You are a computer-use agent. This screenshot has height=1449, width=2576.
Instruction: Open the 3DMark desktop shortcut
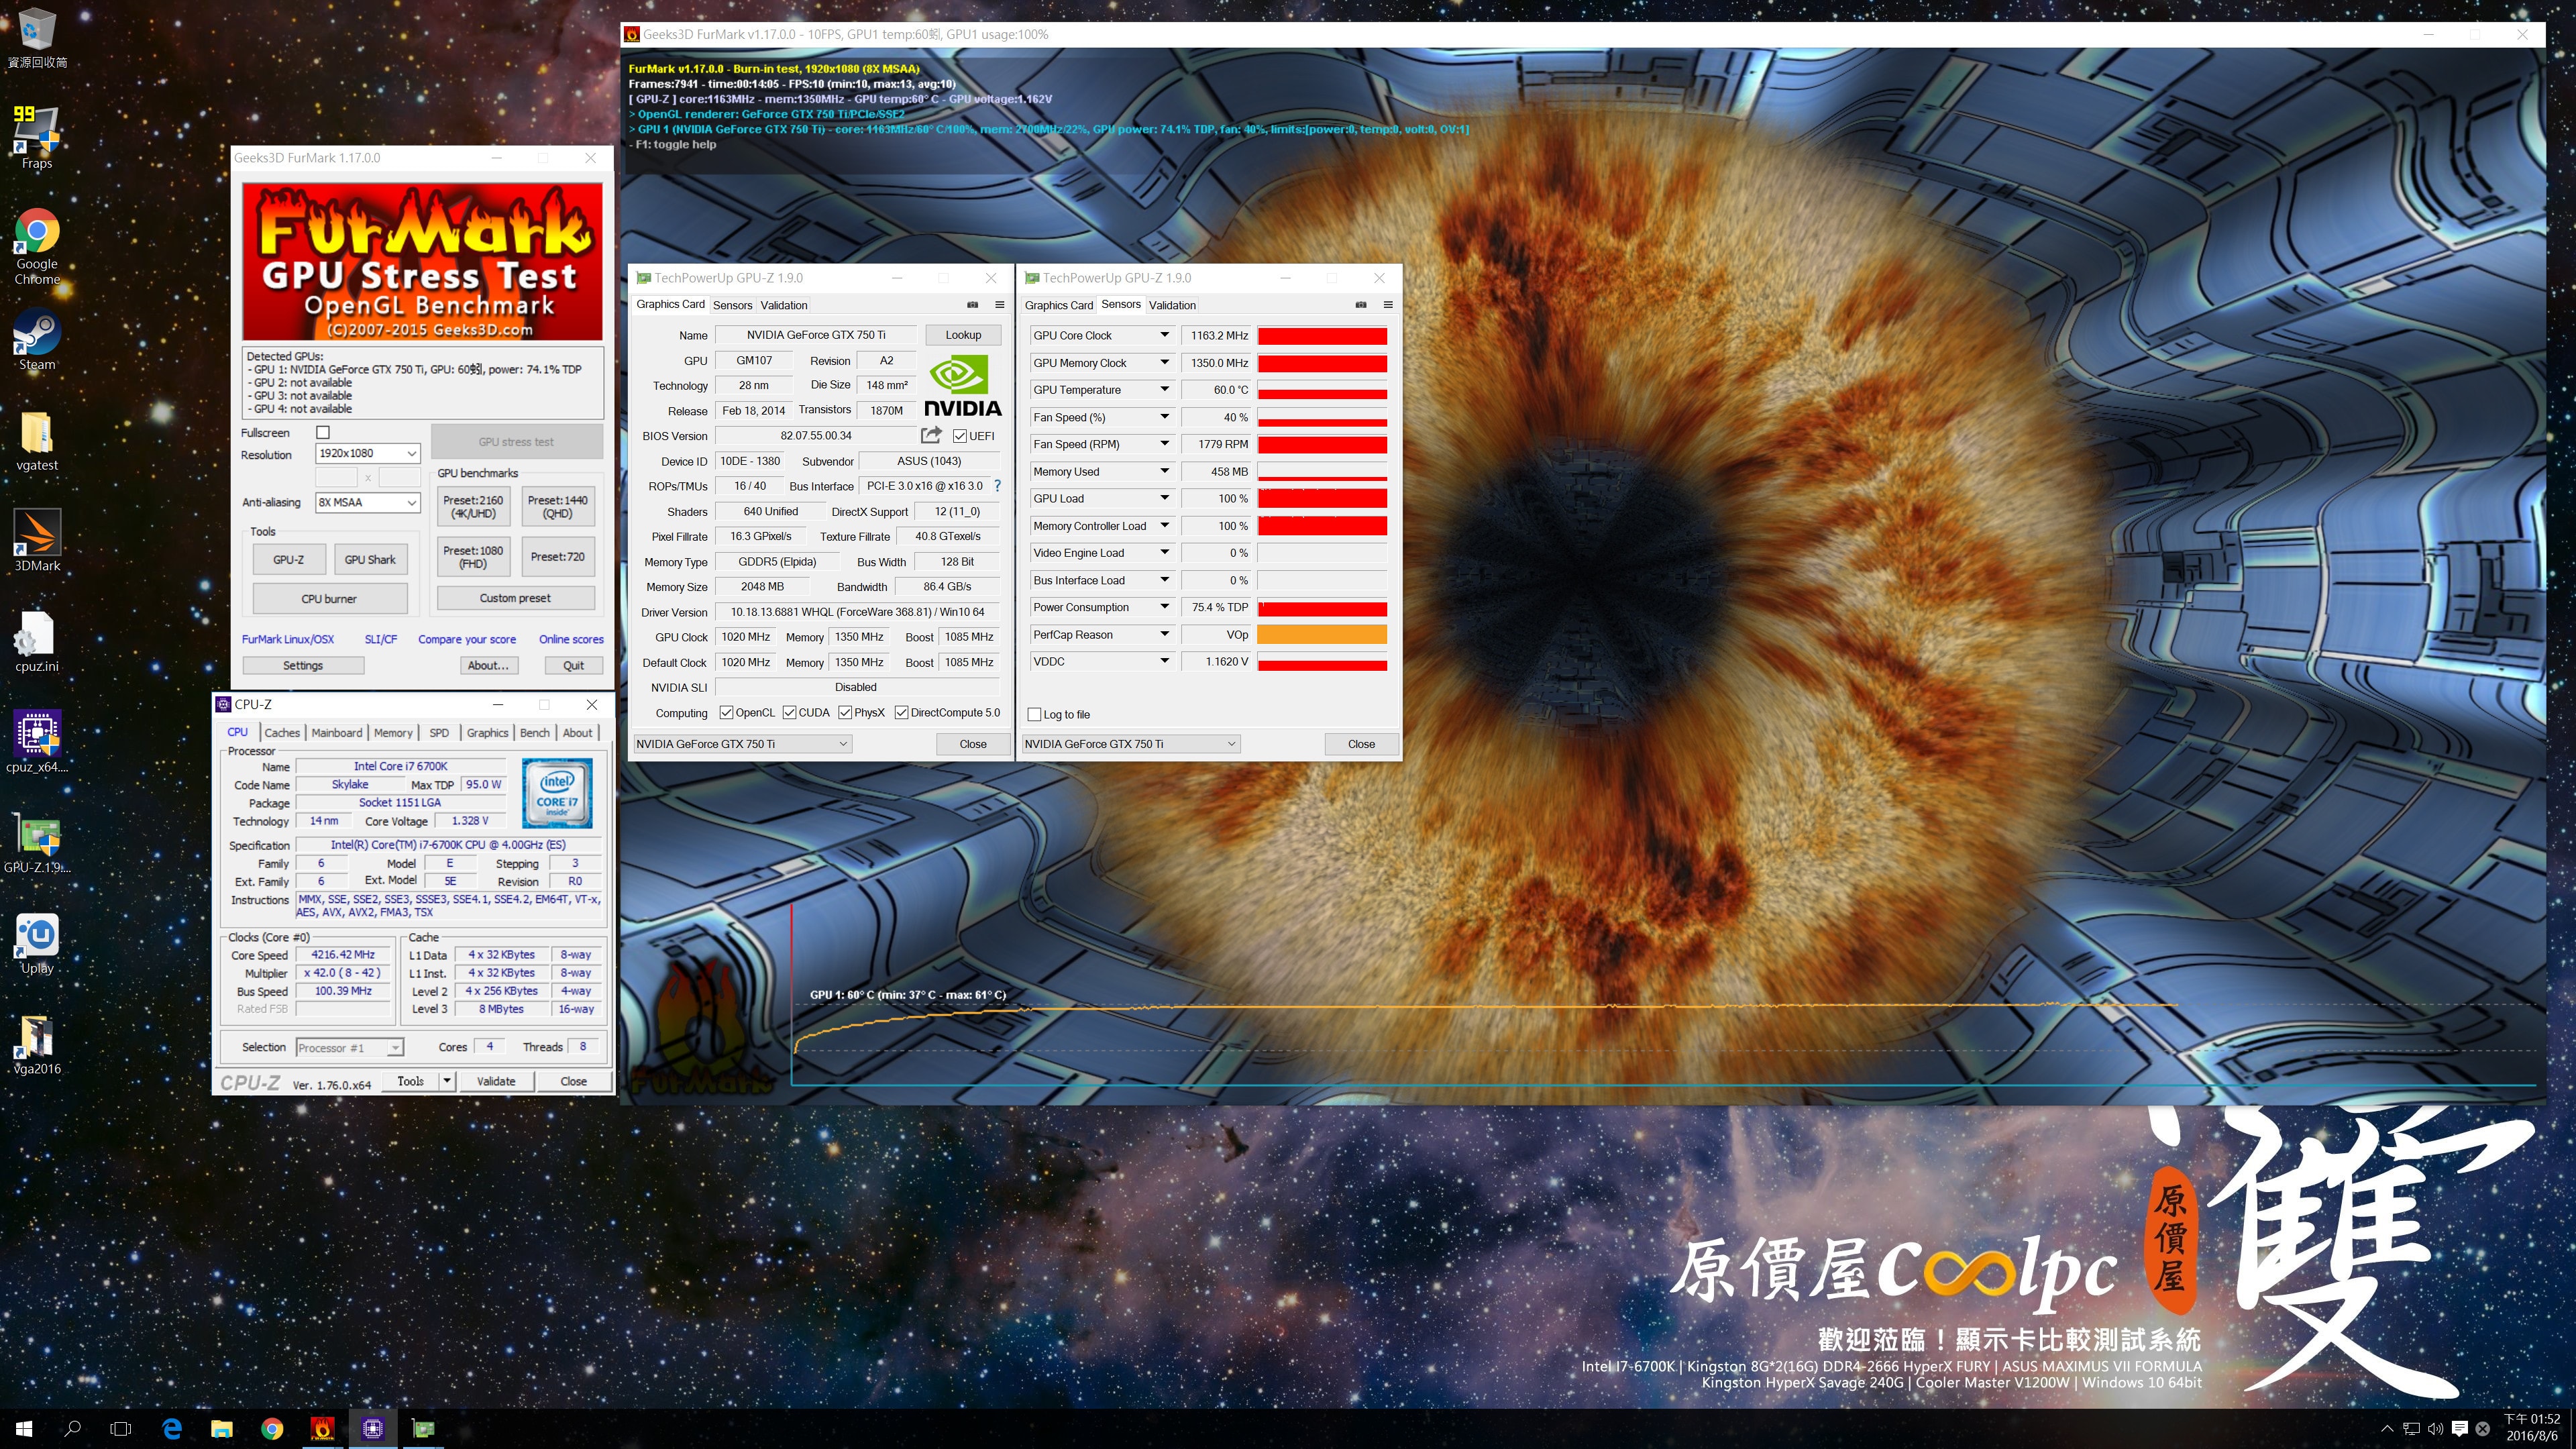point(37,541)
